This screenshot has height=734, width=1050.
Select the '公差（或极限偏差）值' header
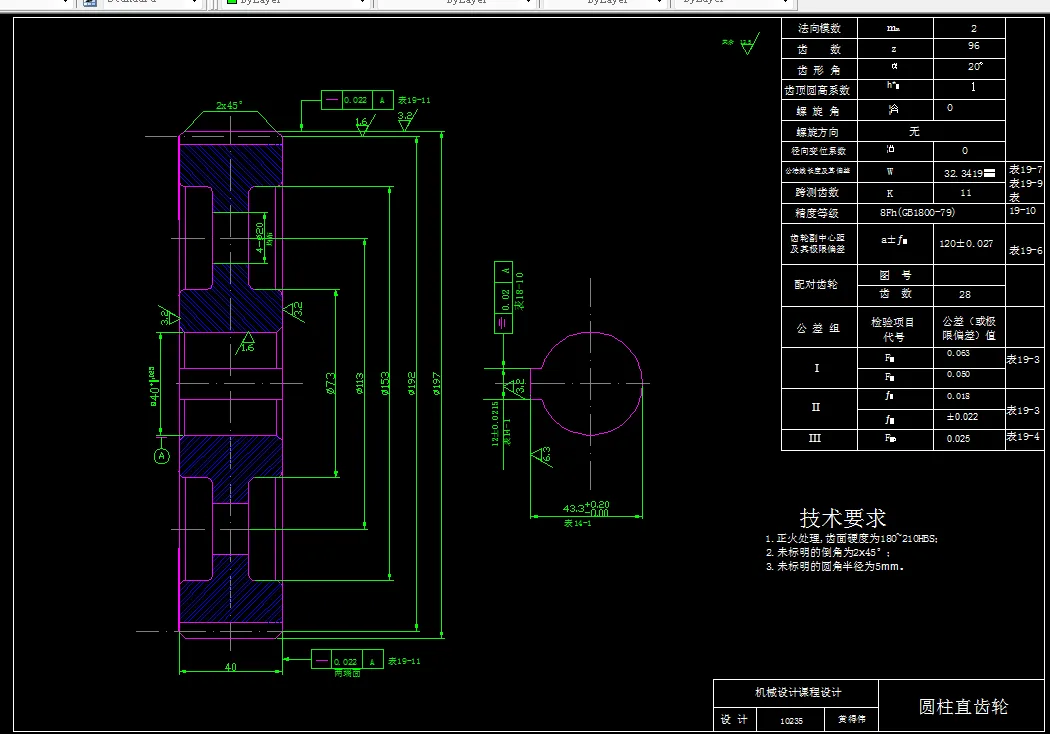coord(969,328)
